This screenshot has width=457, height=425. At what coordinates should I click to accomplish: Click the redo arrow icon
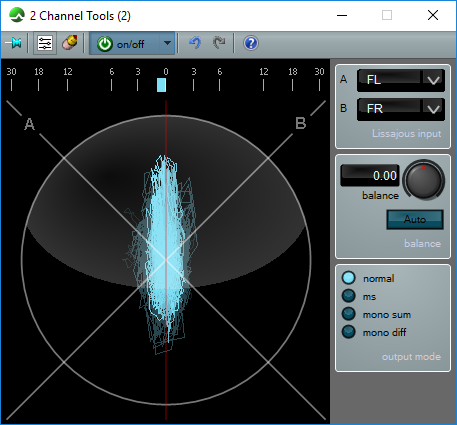[x=219, y=43]
